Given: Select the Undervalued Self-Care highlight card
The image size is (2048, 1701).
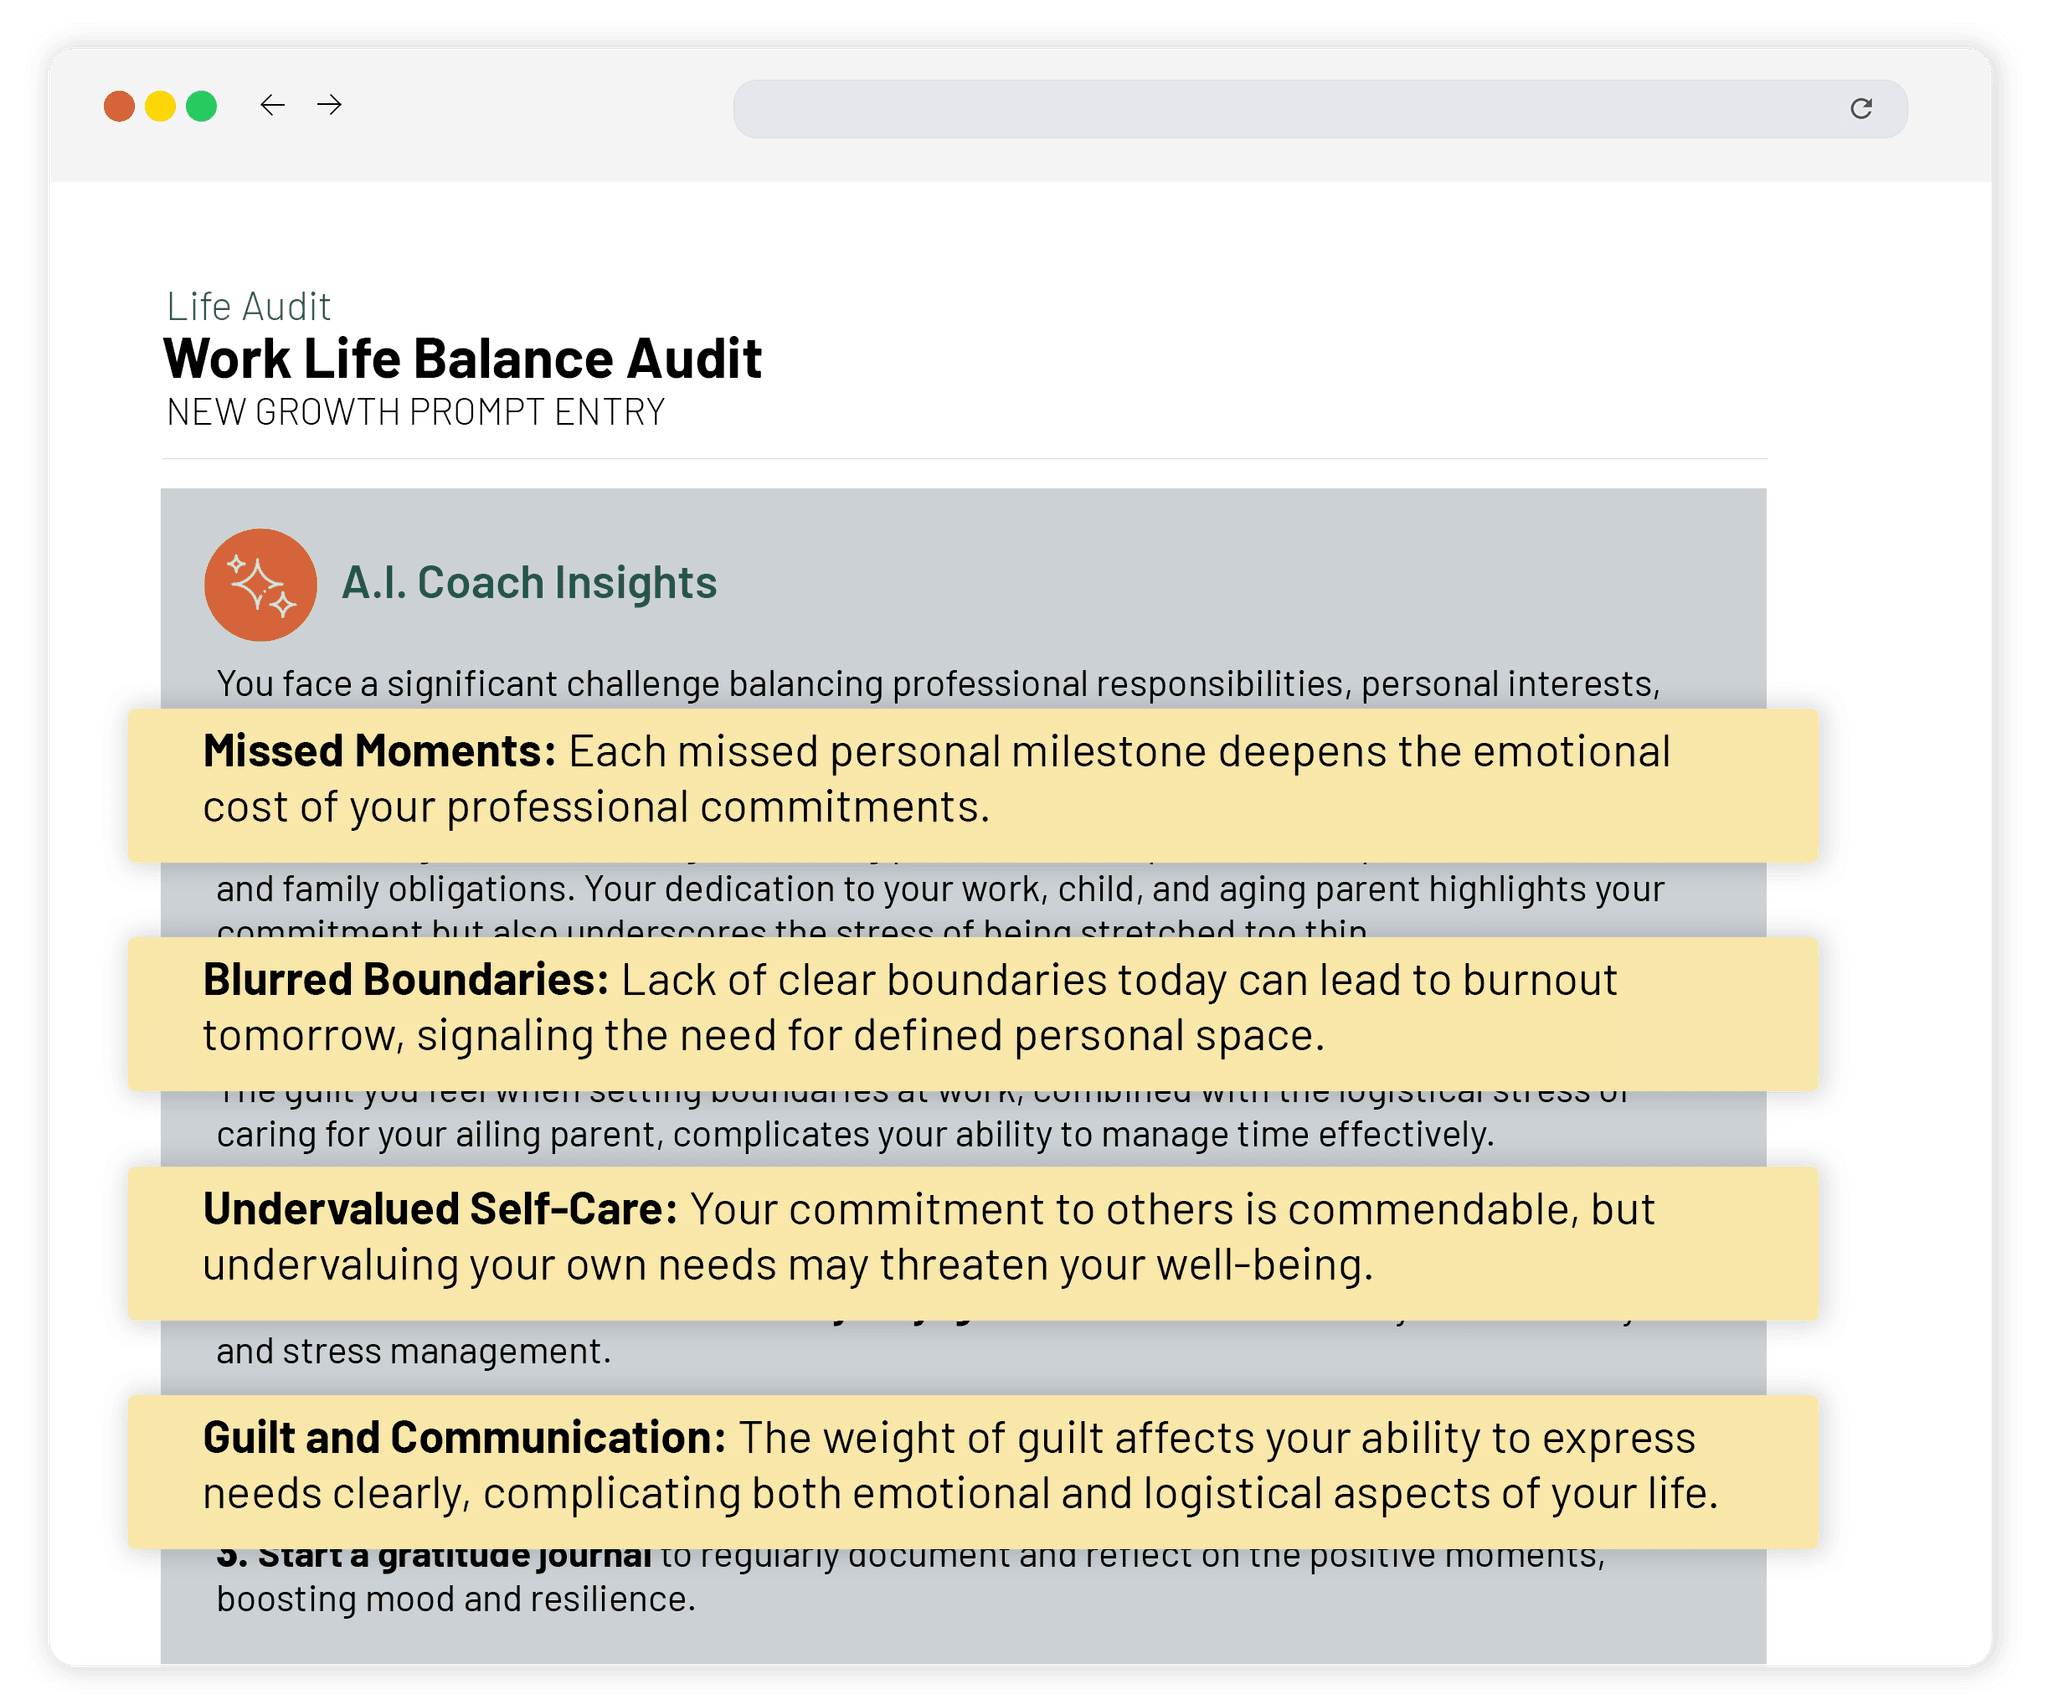Looking at the screenshot, I should [x=972, y=1242].
